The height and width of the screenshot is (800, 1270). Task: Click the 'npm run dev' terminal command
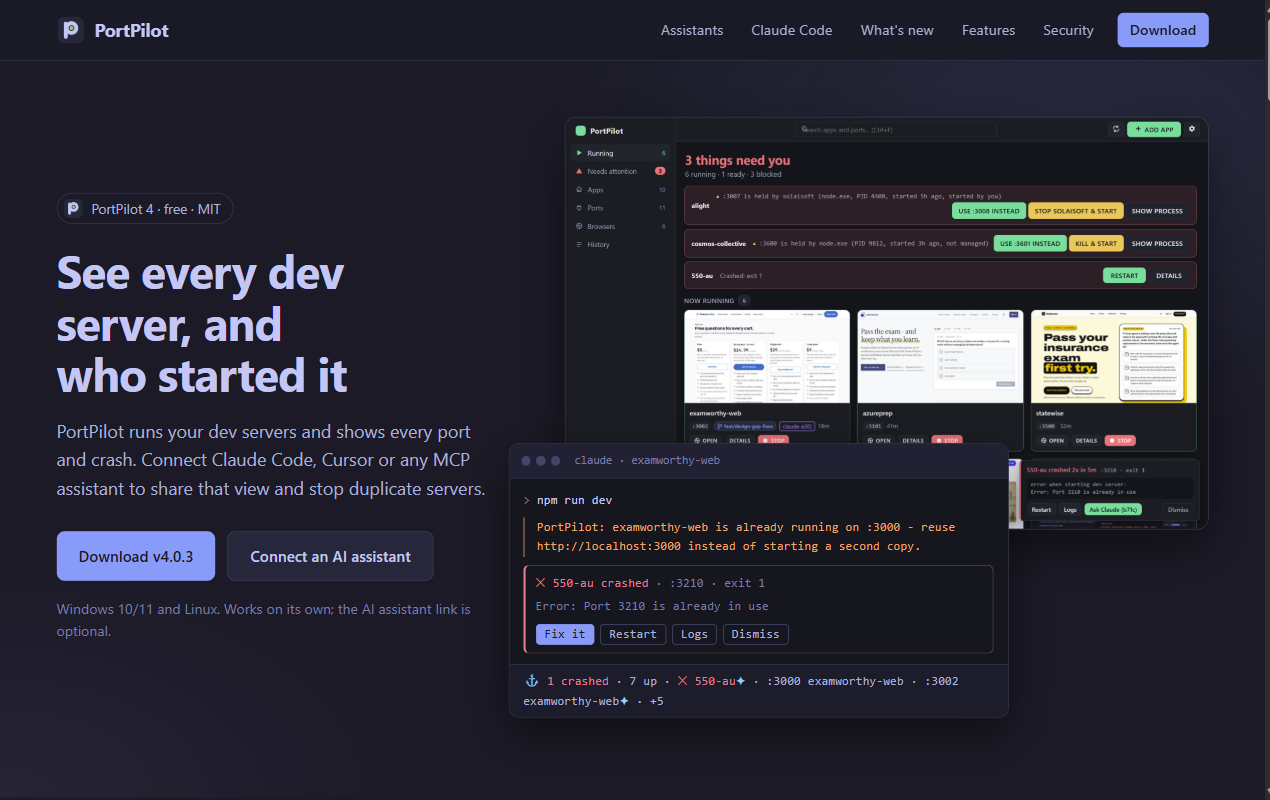(x=574, y=500)
